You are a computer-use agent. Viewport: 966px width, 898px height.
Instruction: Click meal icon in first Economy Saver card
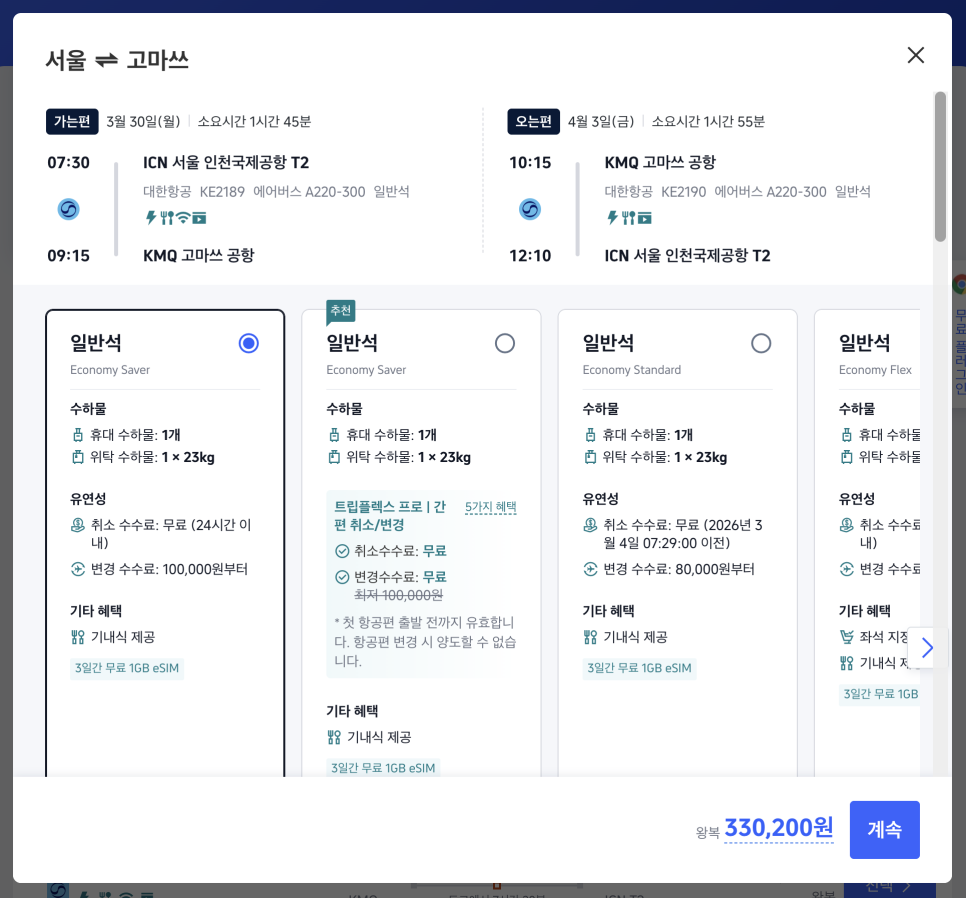(x=78, y=637)
